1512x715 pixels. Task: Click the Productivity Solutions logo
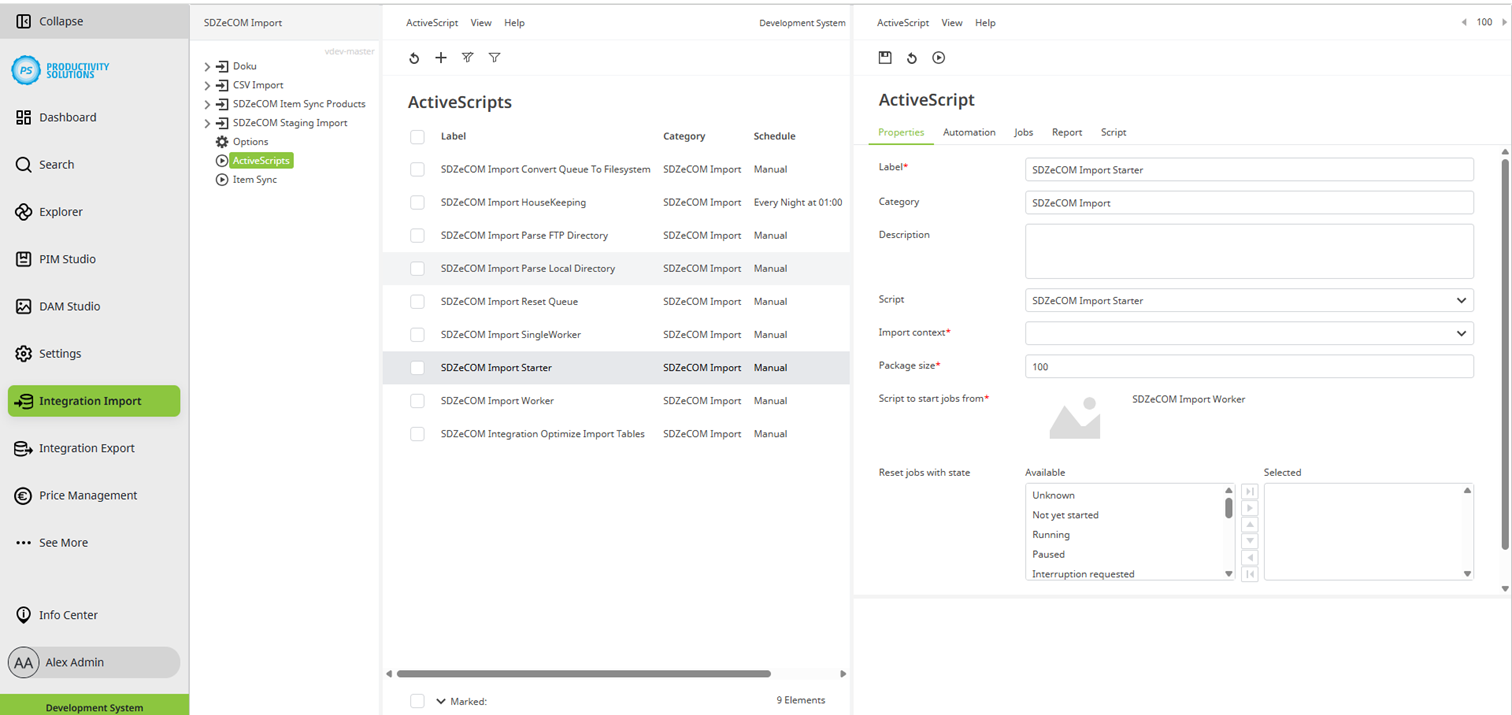tap(60, 70)
